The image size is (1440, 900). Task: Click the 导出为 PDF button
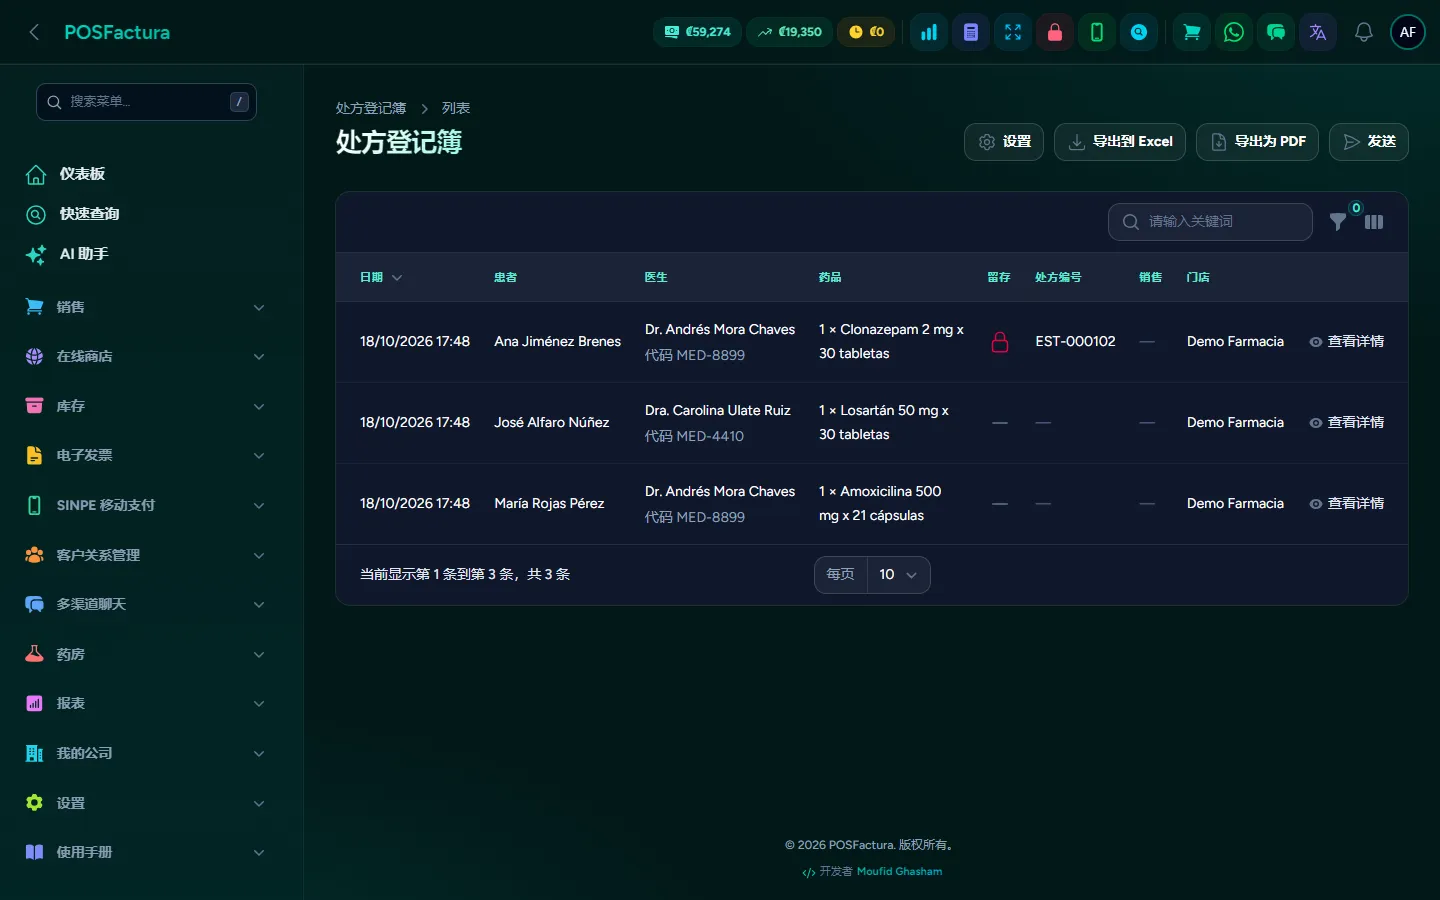click(x=1257, y=142)
